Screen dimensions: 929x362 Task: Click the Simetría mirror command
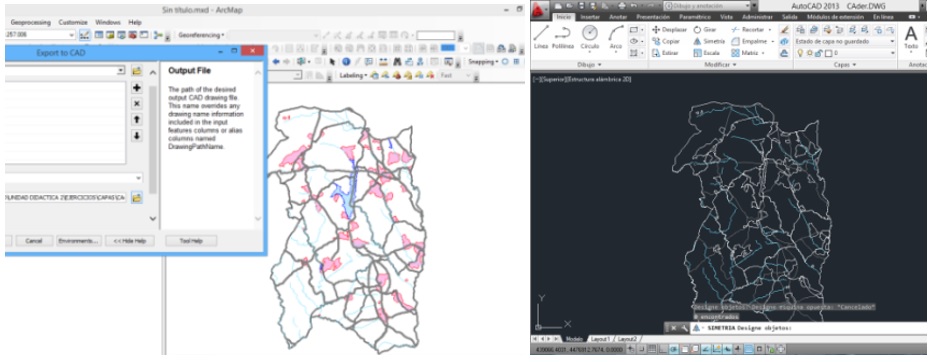click(705, 41)
